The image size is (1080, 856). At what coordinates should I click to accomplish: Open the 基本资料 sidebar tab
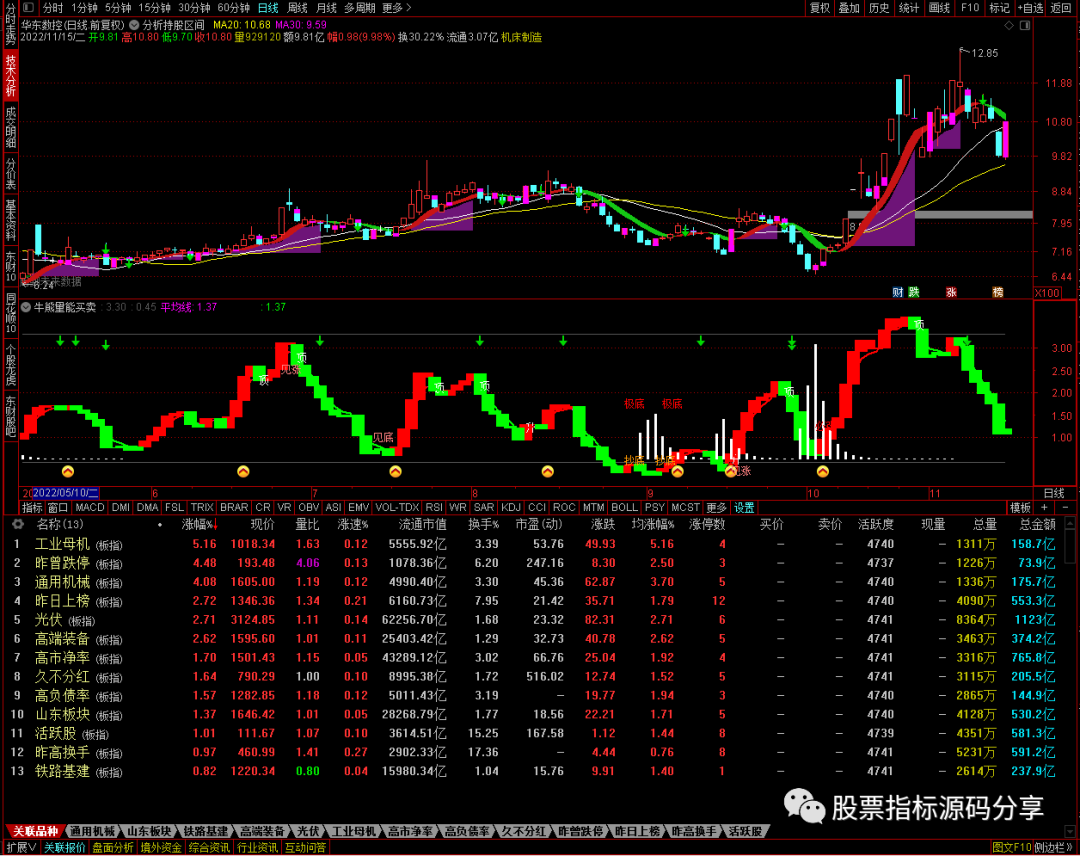(10, 220)
